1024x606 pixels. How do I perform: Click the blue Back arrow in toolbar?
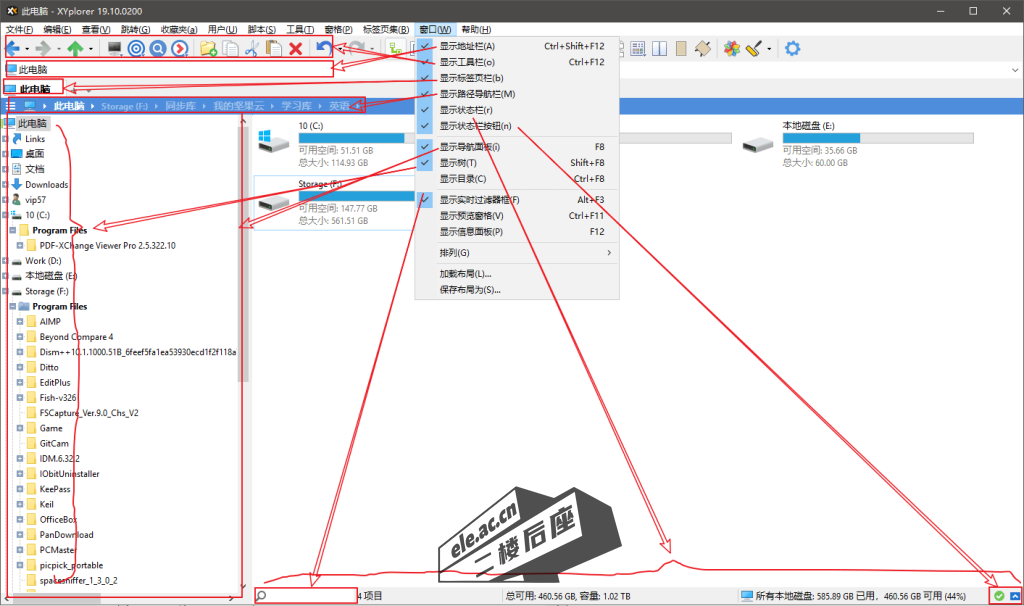coord(14,48)
